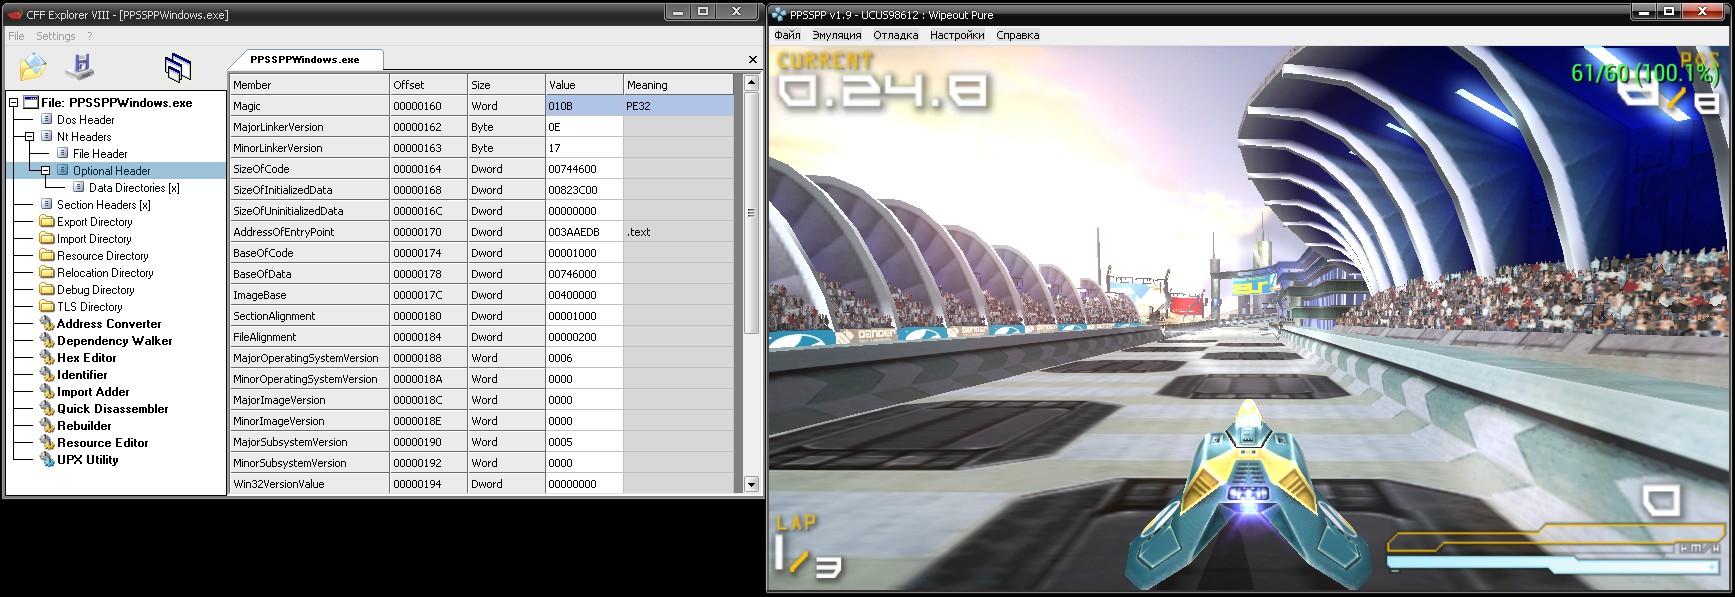Click the Magic value 010B cell
The height and width of the screenshot is (597, 1735).
coord(584,106)
